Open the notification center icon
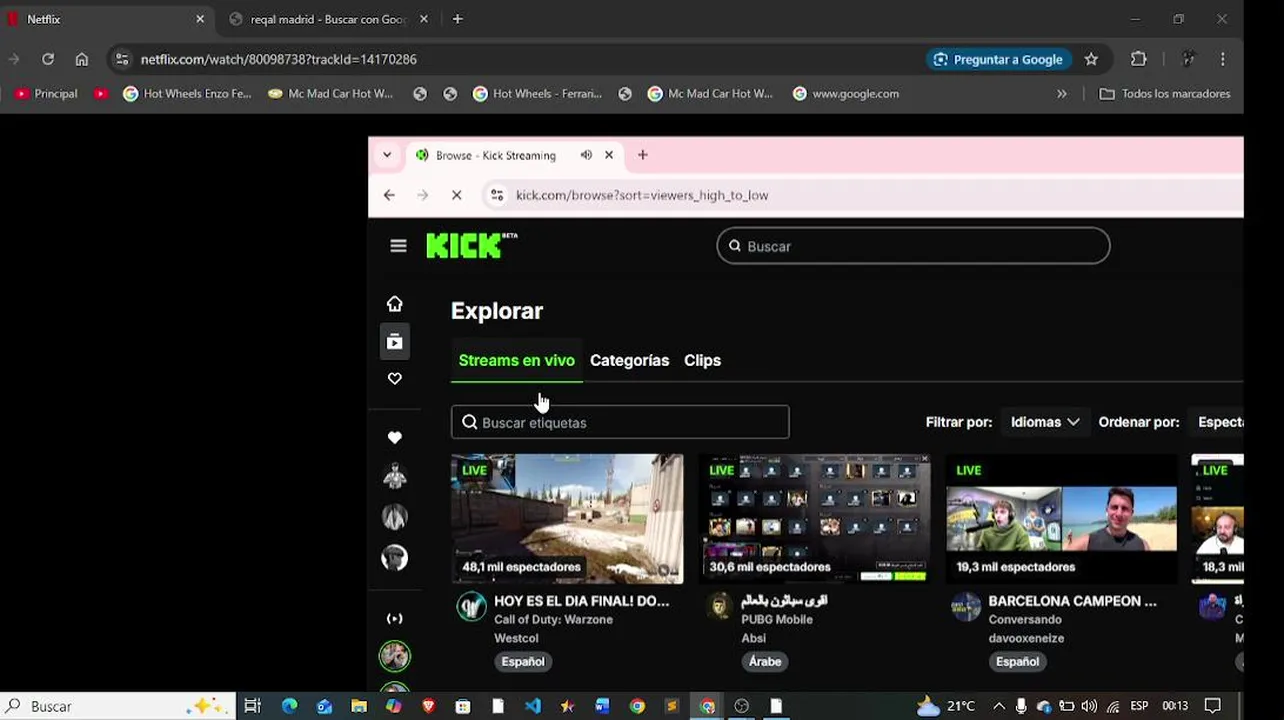 [x=1212, y=706]
